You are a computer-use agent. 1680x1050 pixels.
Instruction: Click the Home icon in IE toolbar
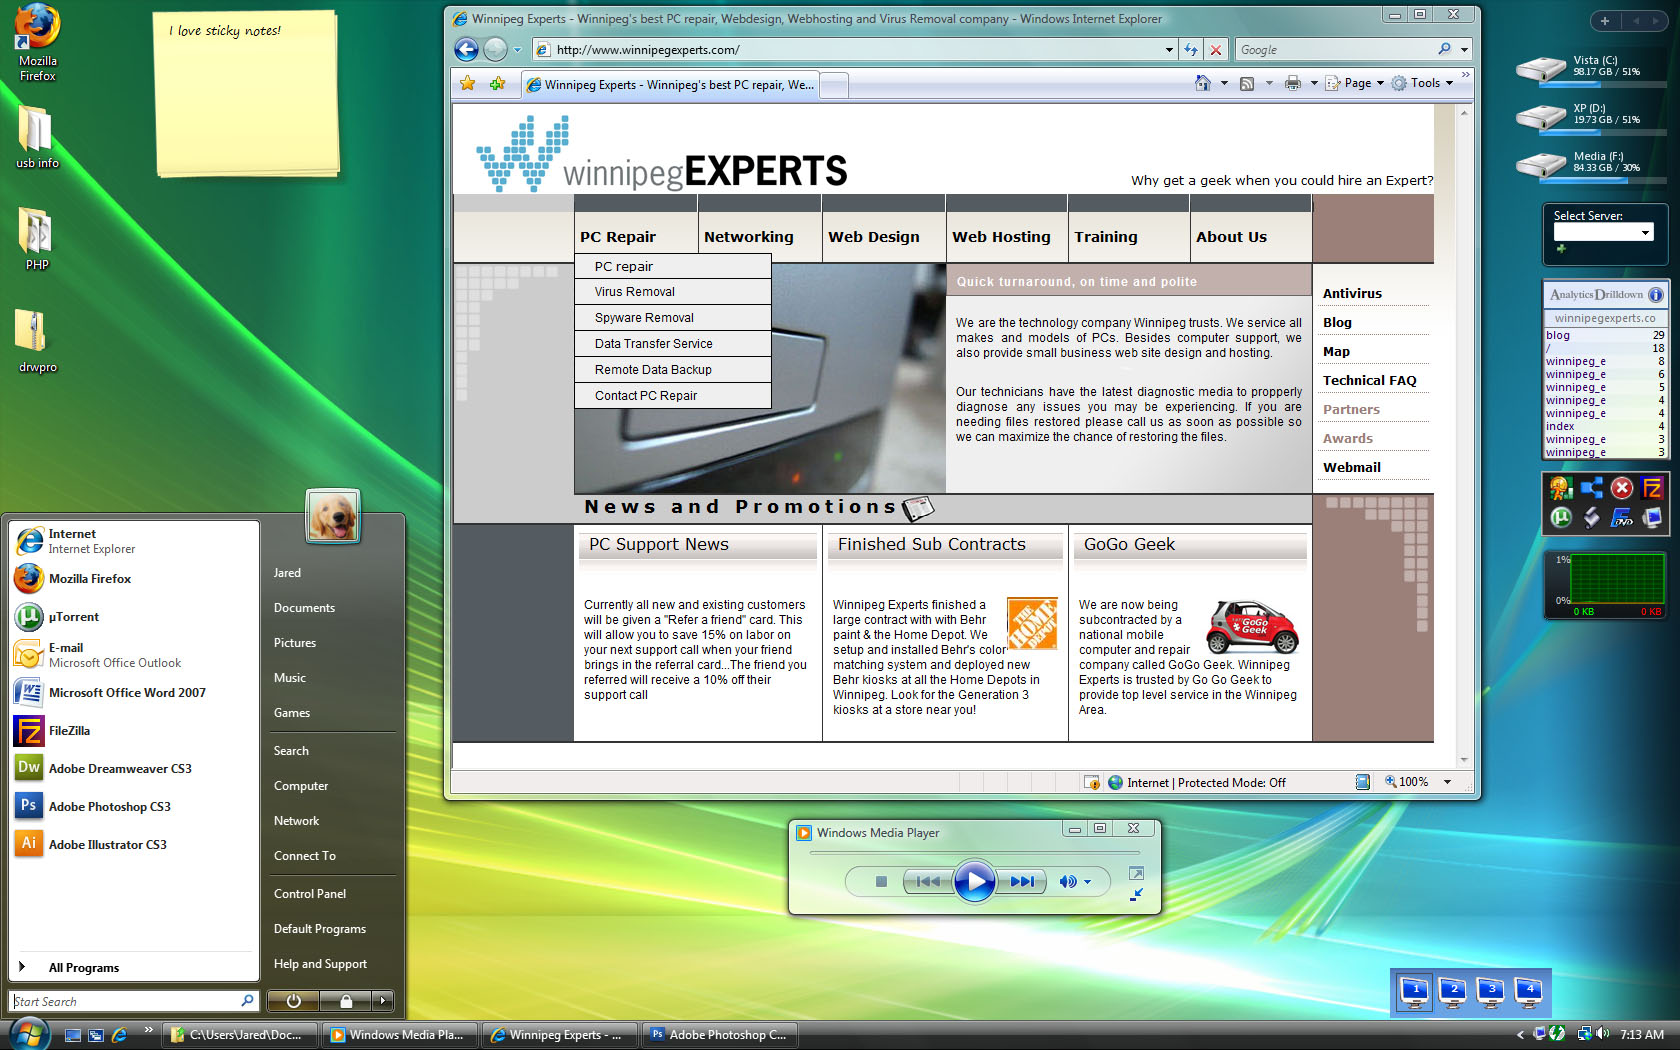click(x=1203, y=83)
